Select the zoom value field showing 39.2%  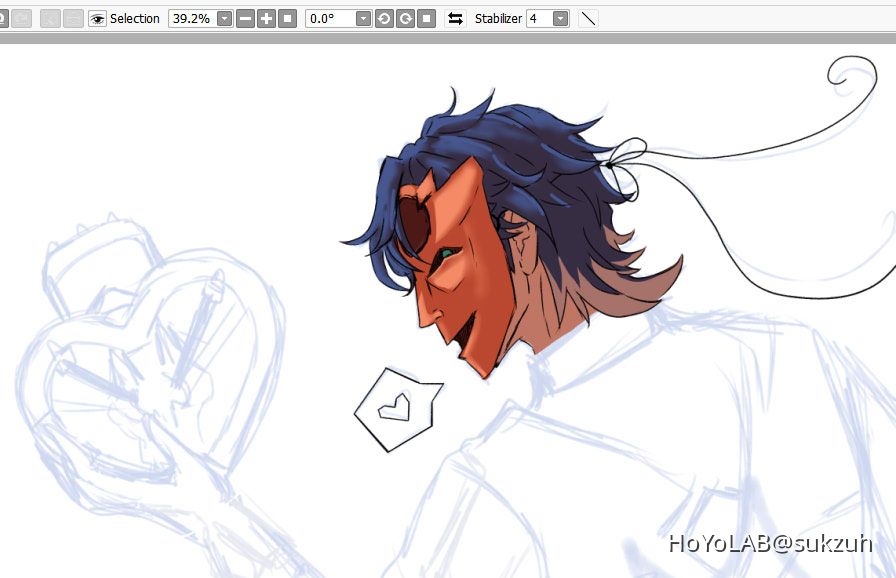click(x=190, y=17)
